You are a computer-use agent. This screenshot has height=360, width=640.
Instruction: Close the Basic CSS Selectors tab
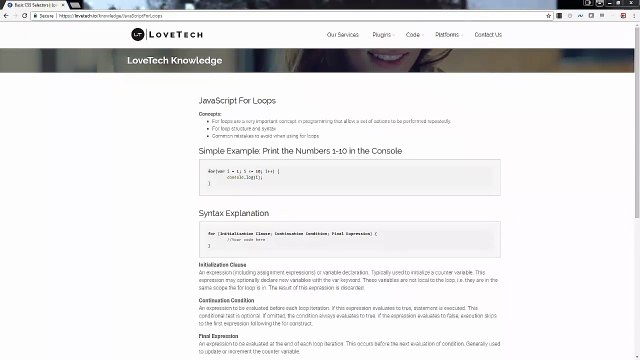pos(63,5)
